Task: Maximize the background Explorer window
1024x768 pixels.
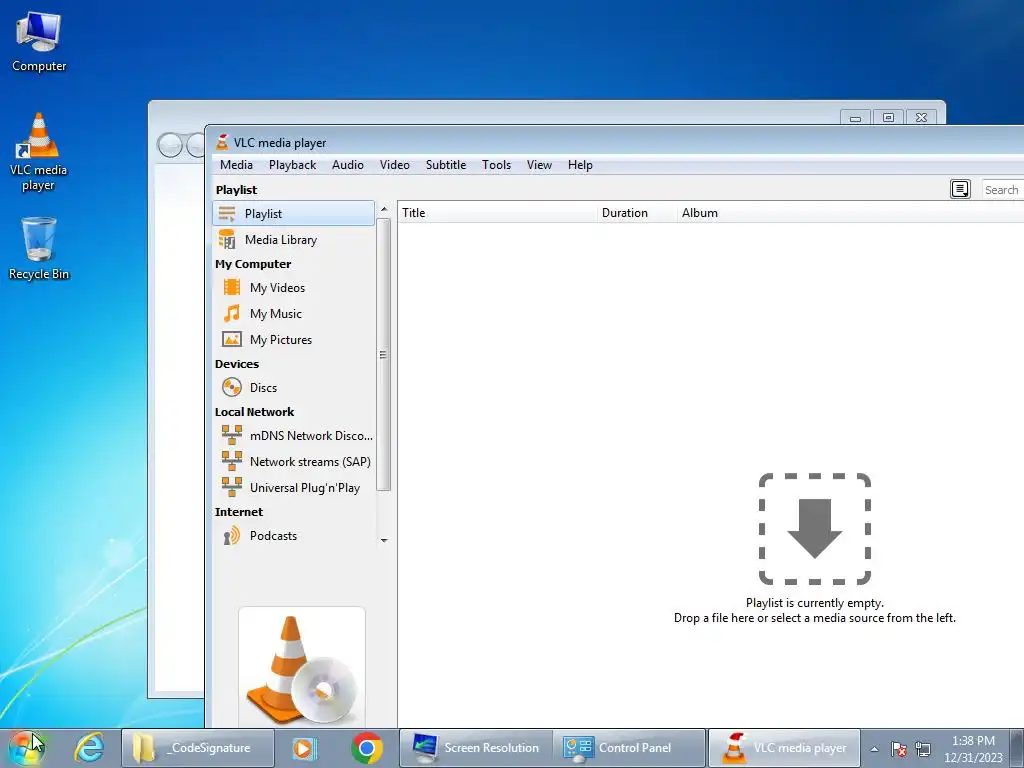Action: coord(888,118)
